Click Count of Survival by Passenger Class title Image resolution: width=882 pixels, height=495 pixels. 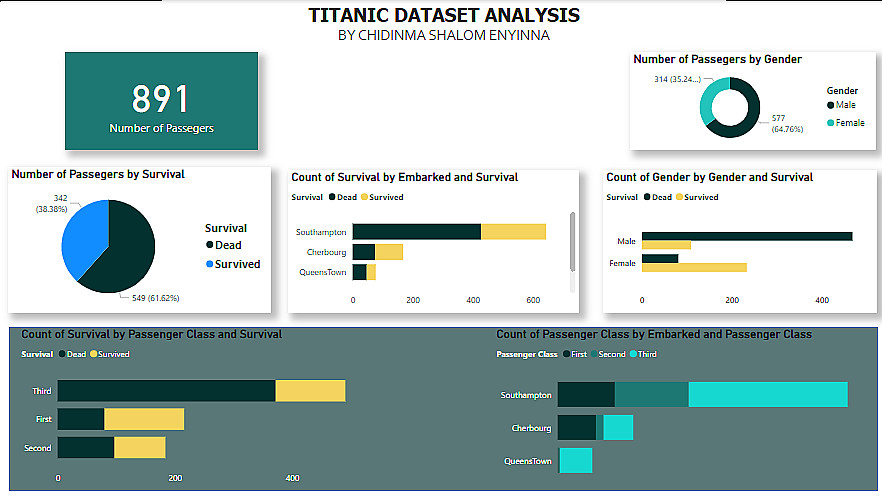click(x=151, y=334)
